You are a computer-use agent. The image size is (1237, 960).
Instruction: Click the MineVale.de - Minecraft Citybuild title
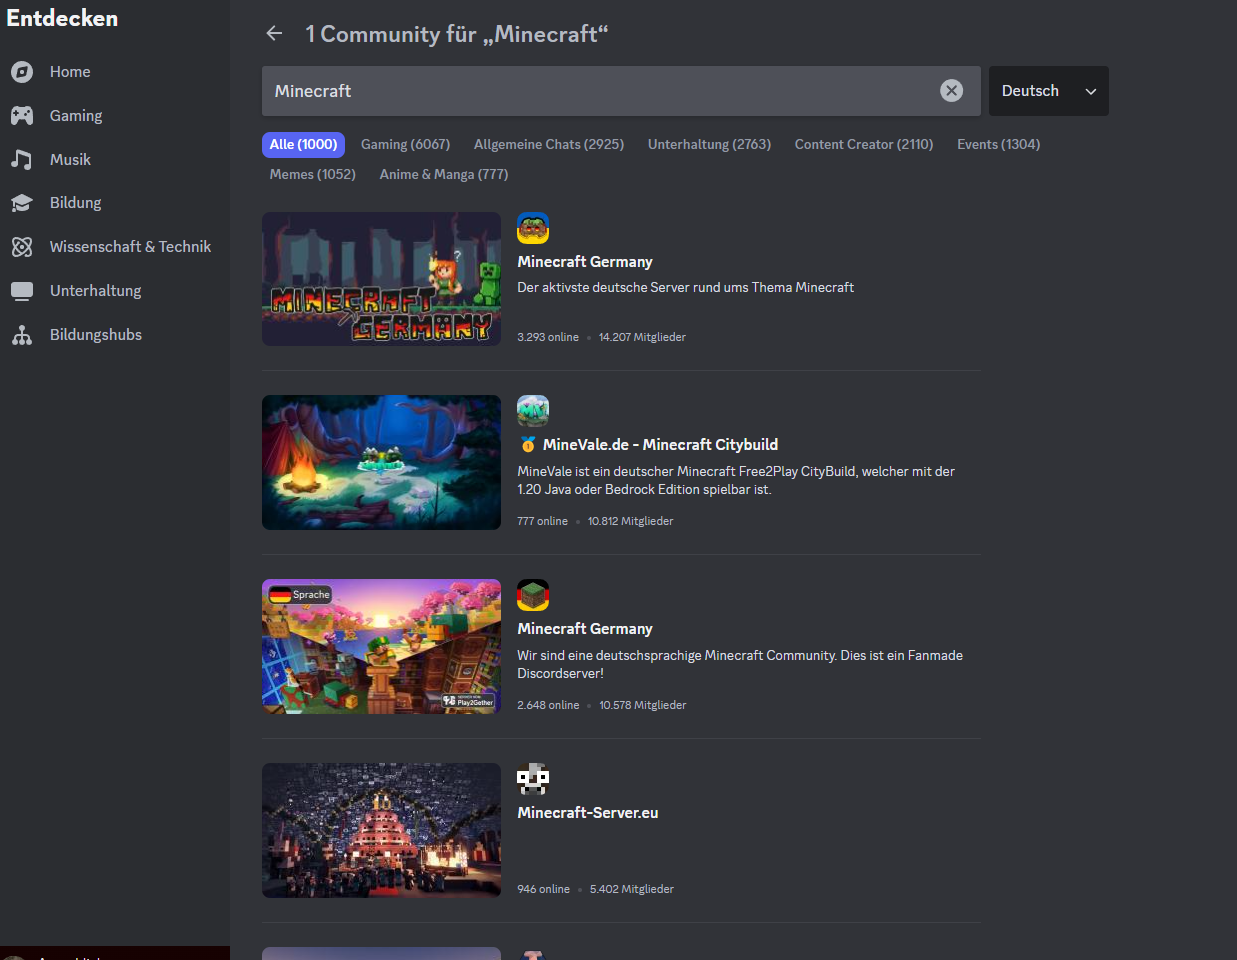point(660,445)
